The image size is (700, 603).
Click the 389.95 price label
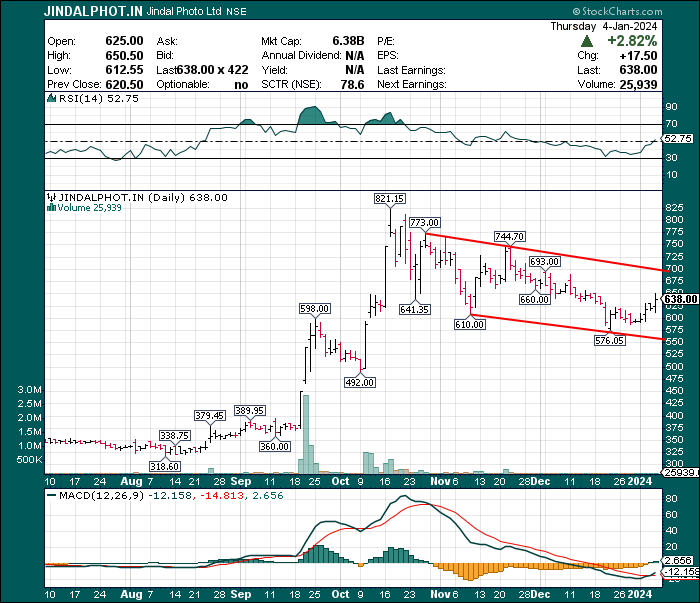(x=250, y=410)
